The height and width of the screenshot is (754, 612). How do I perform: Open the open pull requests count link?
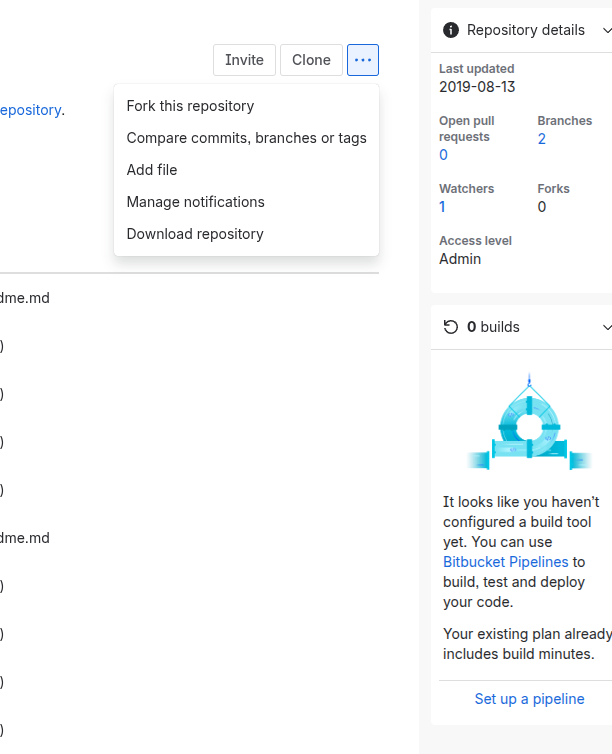click(x=443, y=155)
